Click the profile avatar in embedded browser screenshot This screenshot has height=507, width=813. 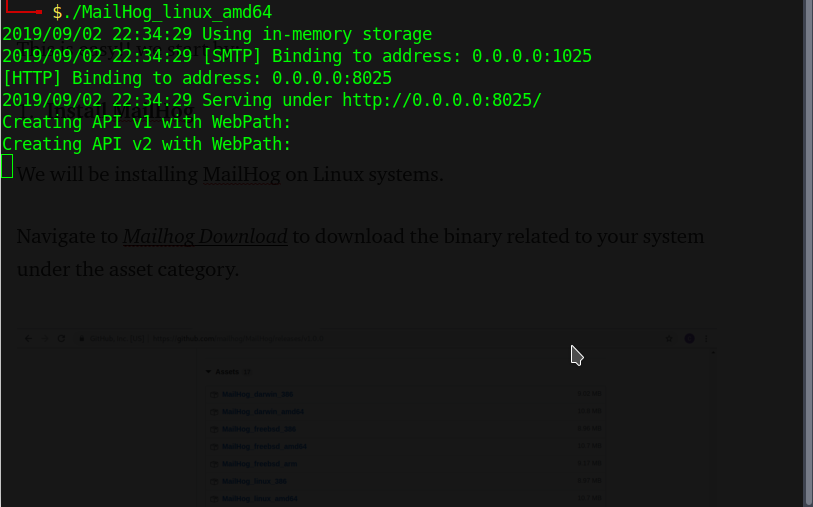tap(689, 339)
